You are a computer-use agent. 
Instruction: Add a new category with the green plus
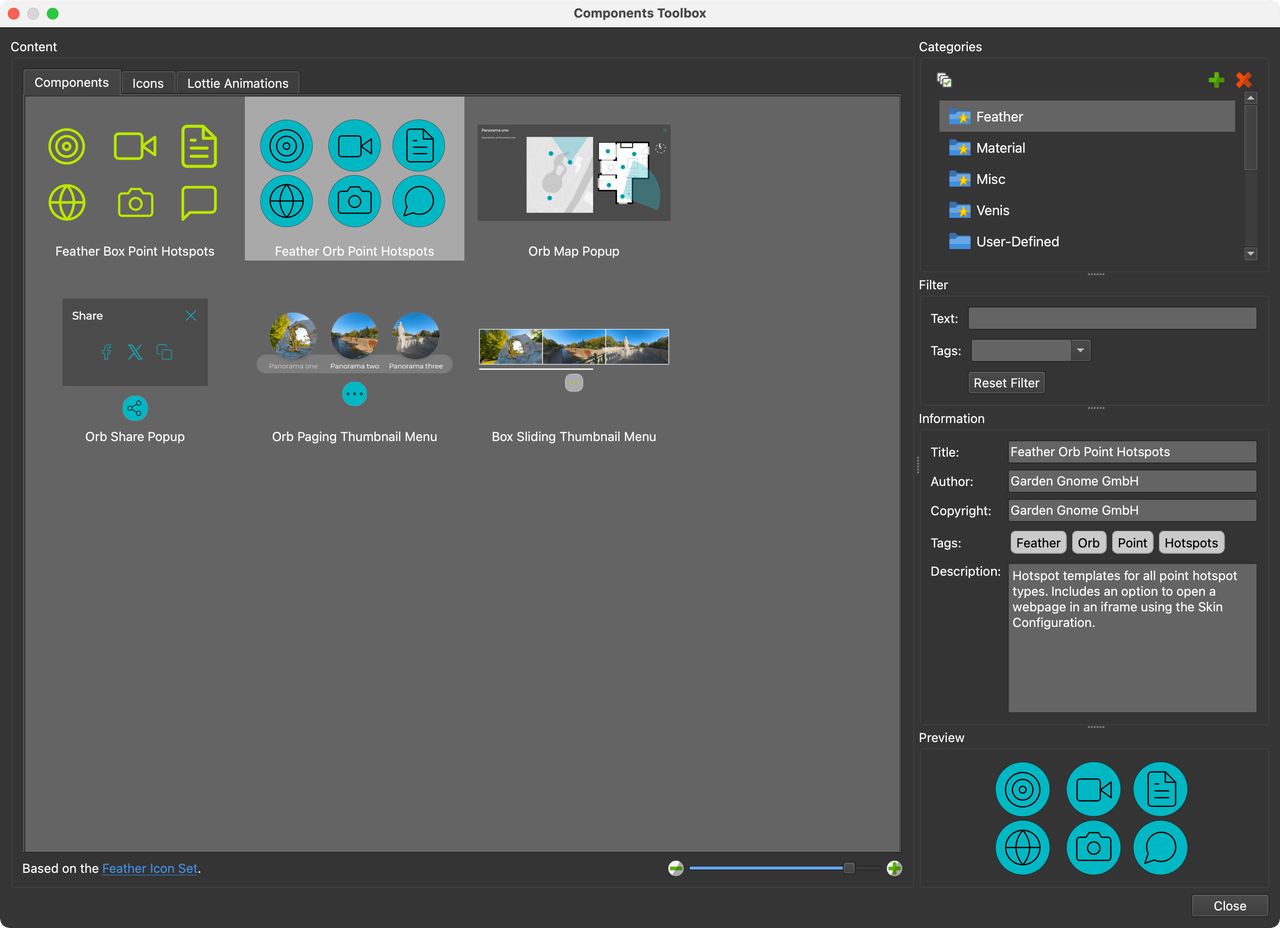[x=1216, y=79]
